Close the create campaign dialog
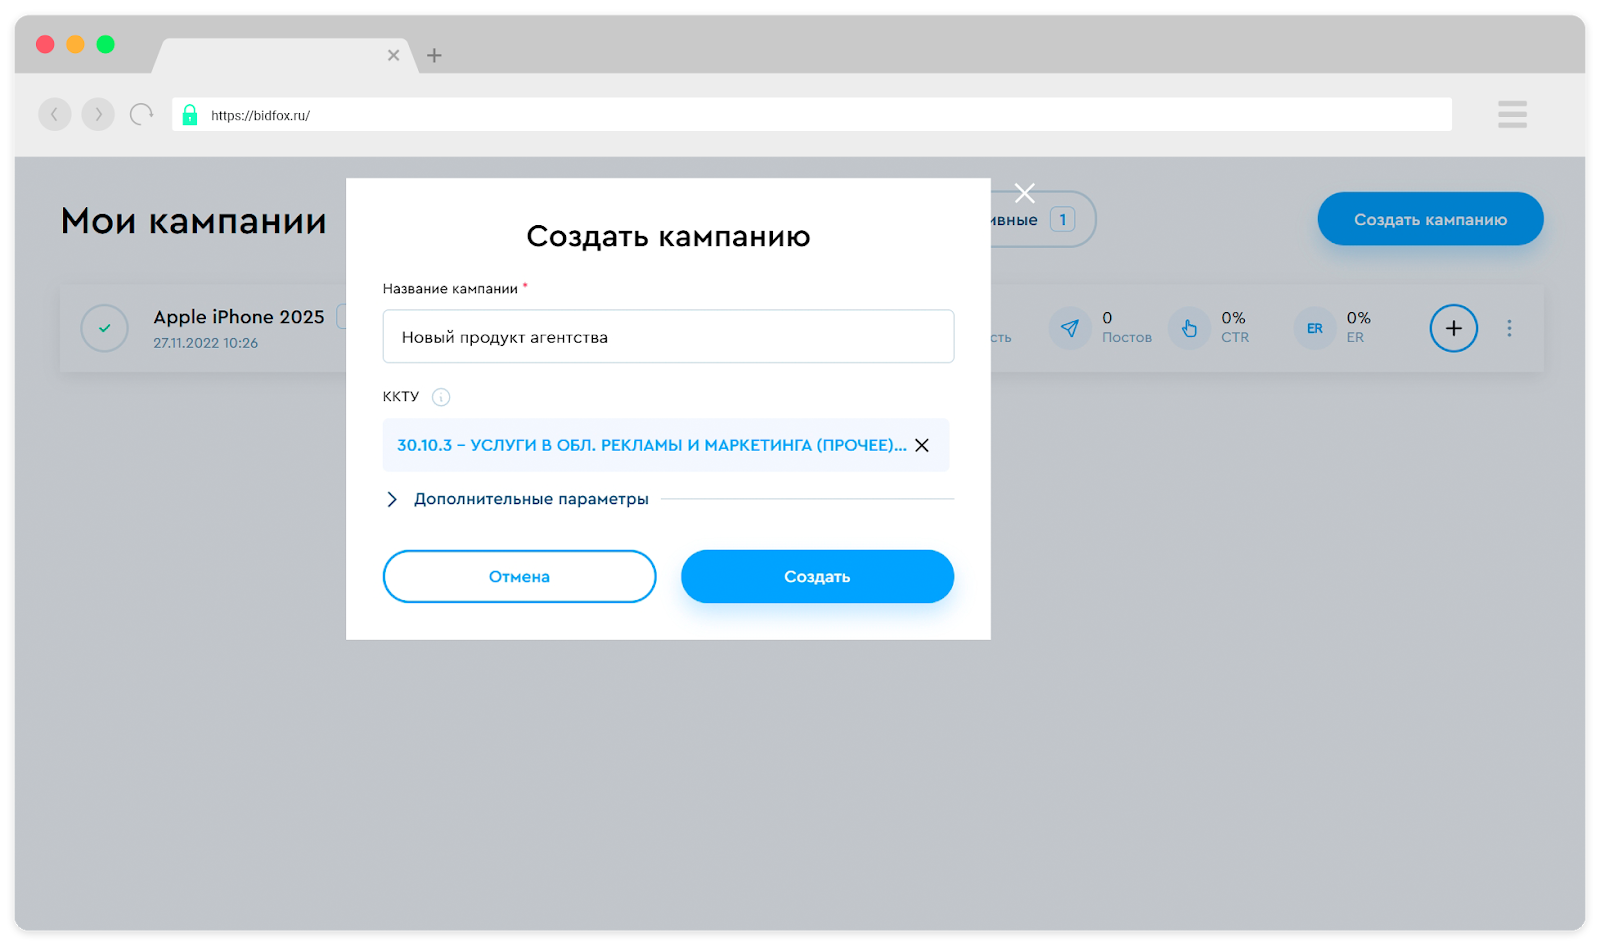1600x946 pixels. [x=1024, y=193]
